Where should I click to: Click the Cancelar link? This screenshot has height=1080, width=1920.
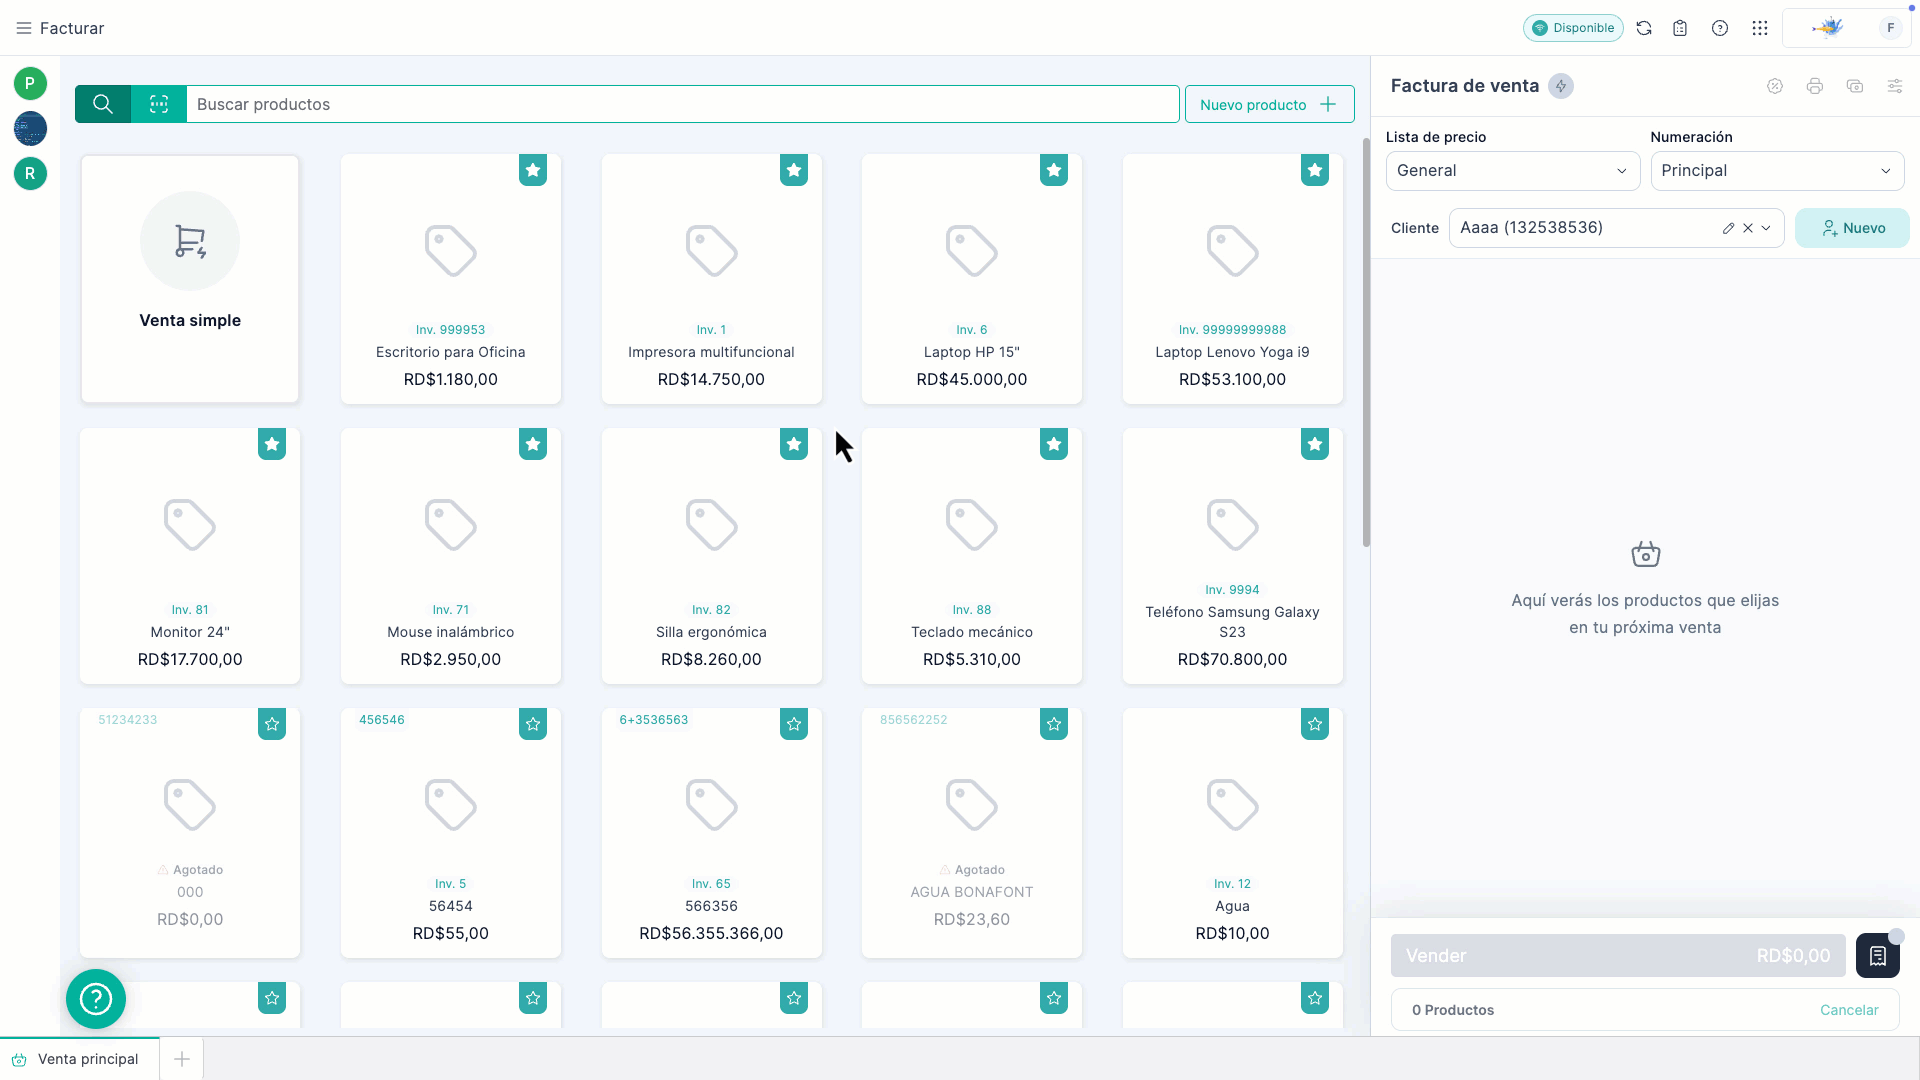point(1848,1010)
